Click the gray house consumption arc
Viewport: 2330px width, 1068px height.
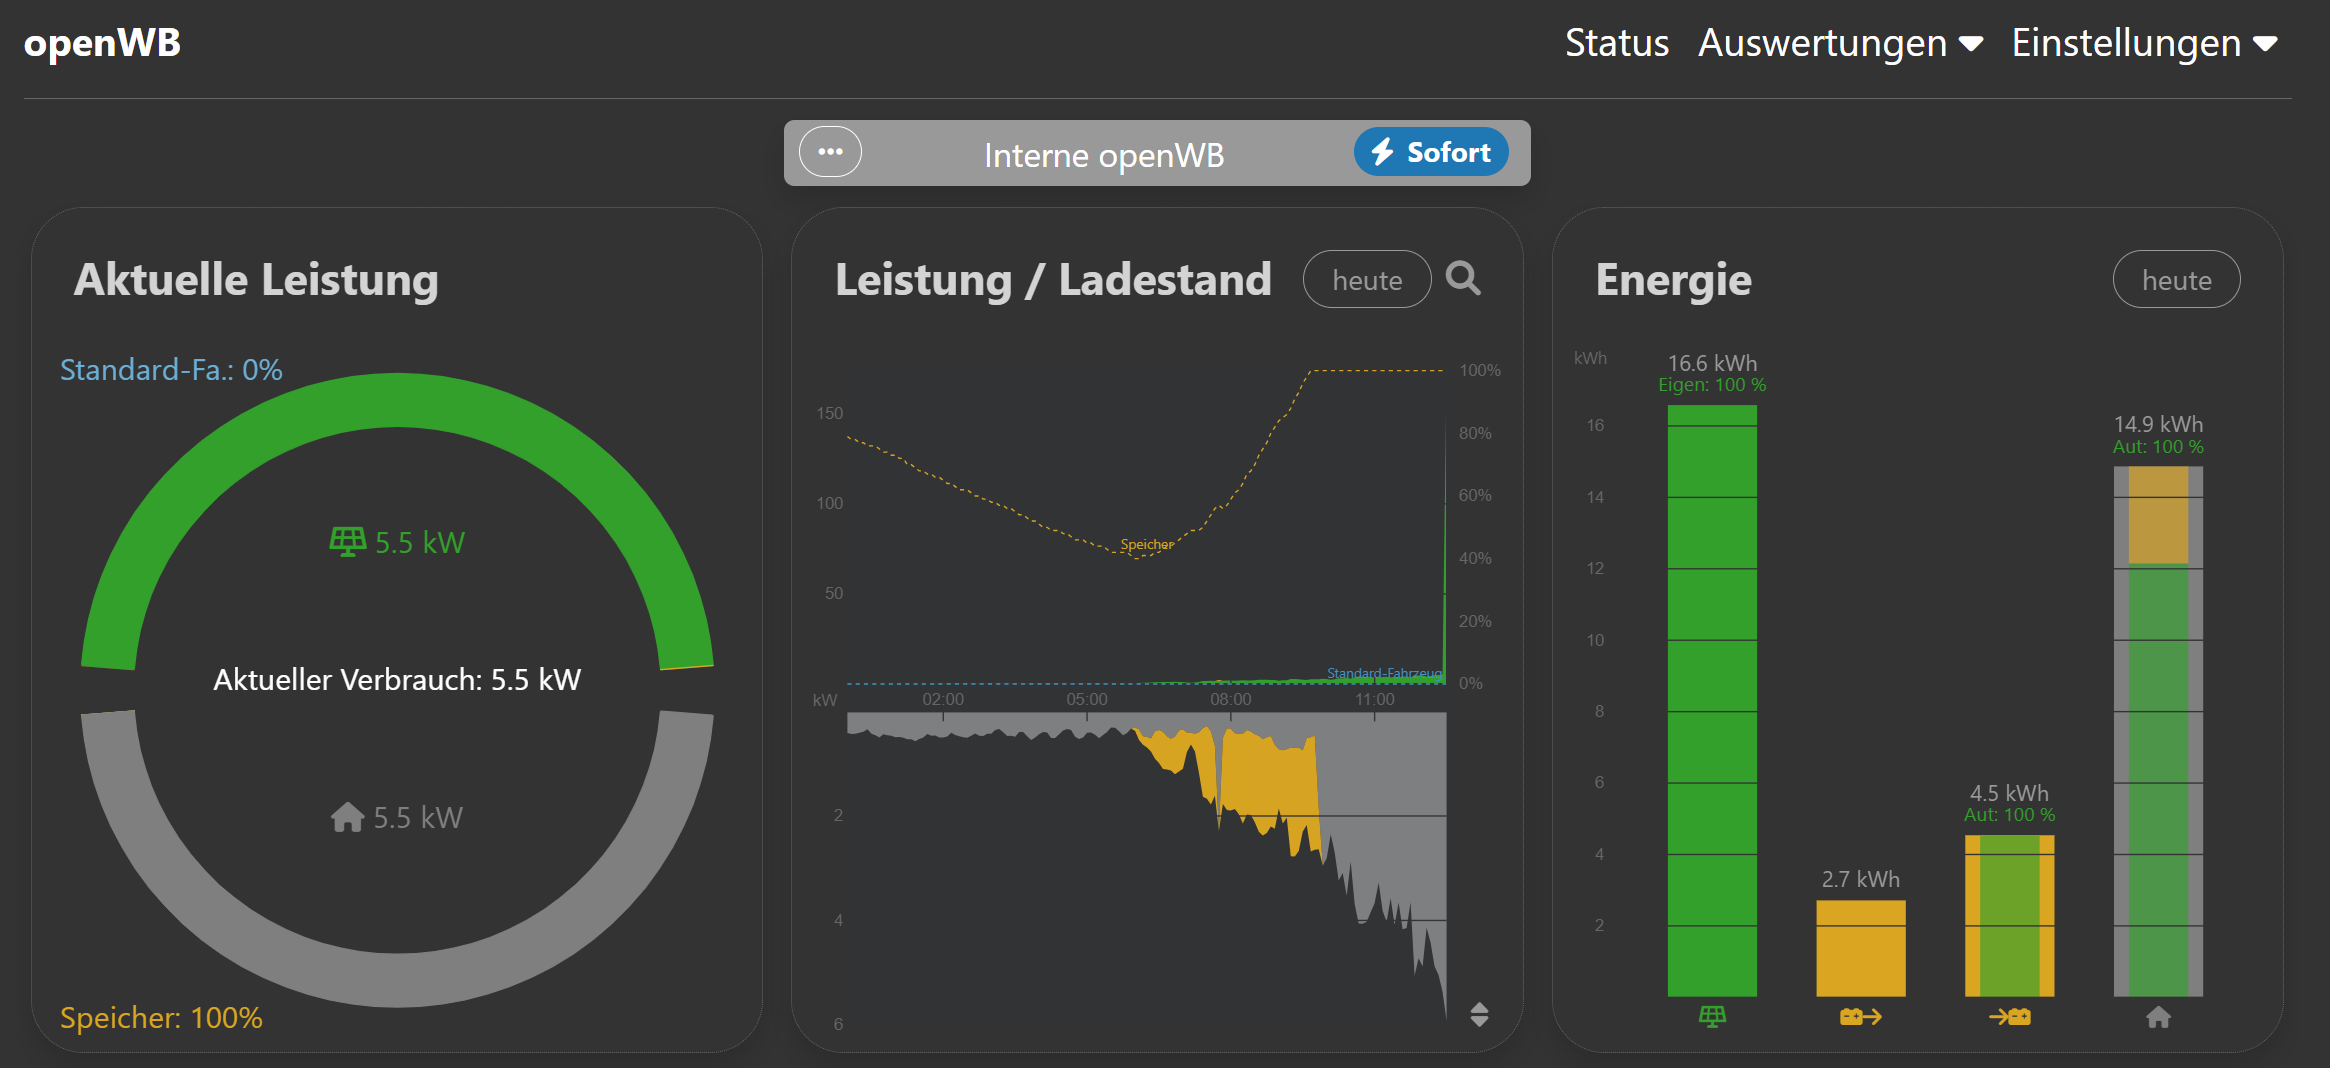pyautogui.click(x=397, y=979)
